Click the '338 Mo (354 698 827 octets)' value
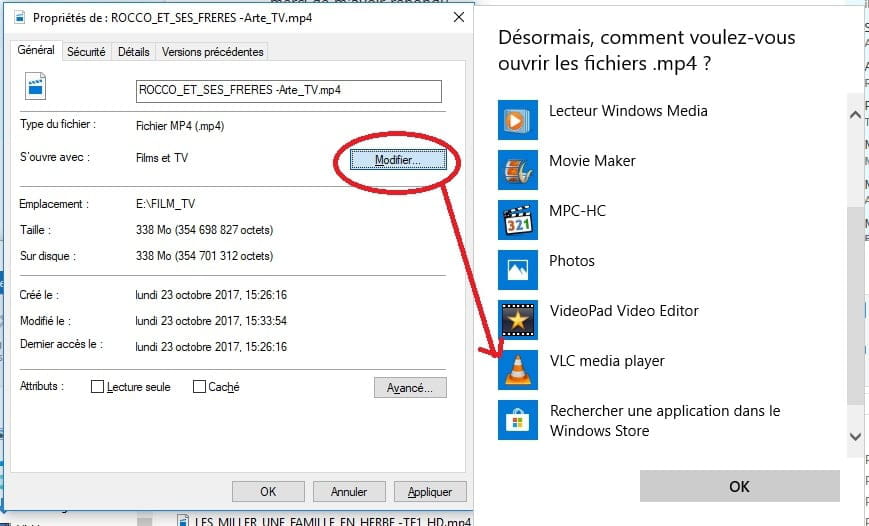The image size is (869, 526). click(205, 229)
